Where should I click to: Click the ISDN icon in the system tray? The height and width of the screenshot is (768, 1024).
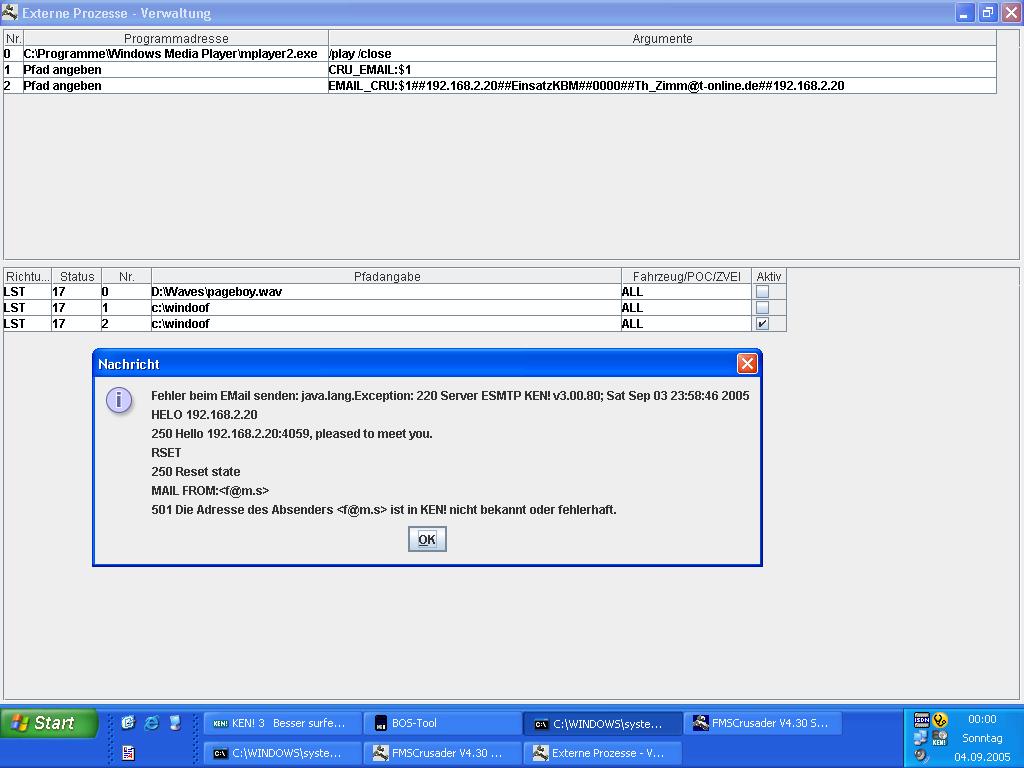click(x=921, y=720)
